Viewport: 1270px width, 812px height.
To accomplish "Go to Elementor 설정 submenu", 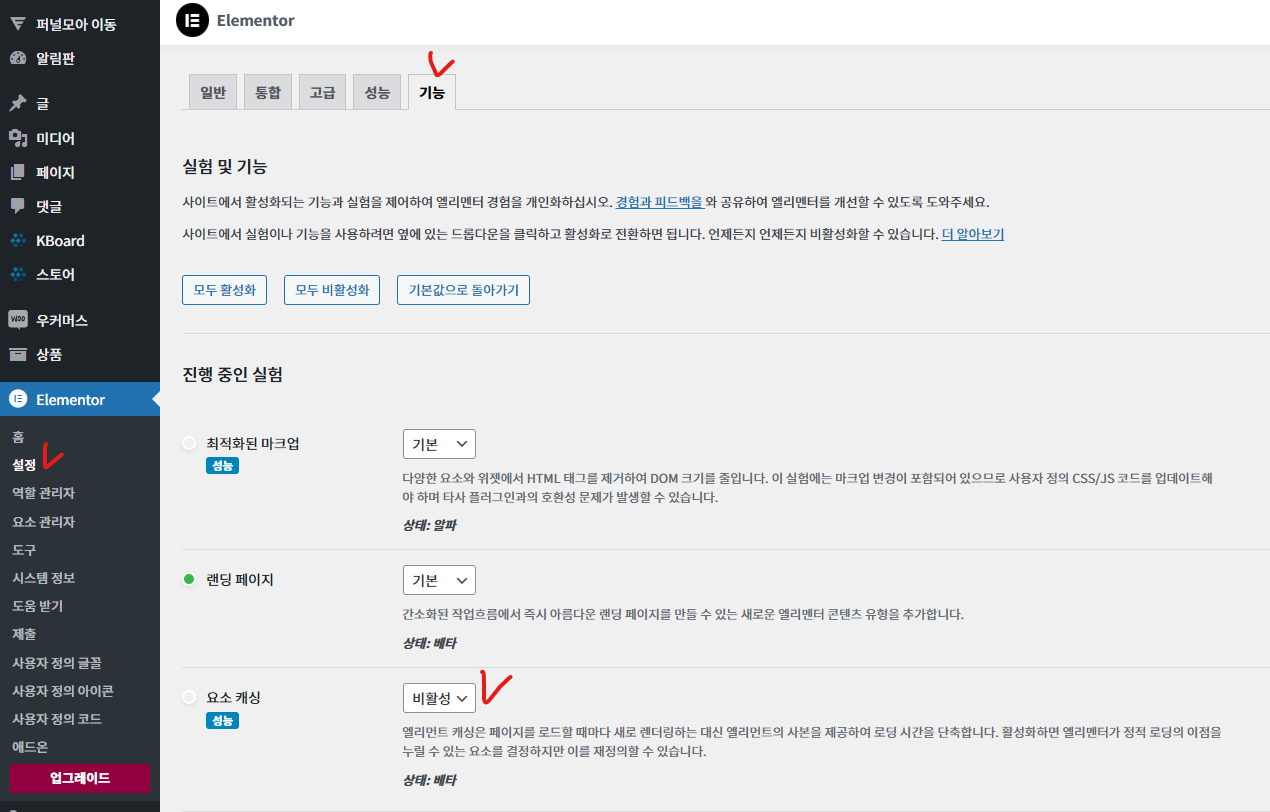I will click(x=24, y=465).
